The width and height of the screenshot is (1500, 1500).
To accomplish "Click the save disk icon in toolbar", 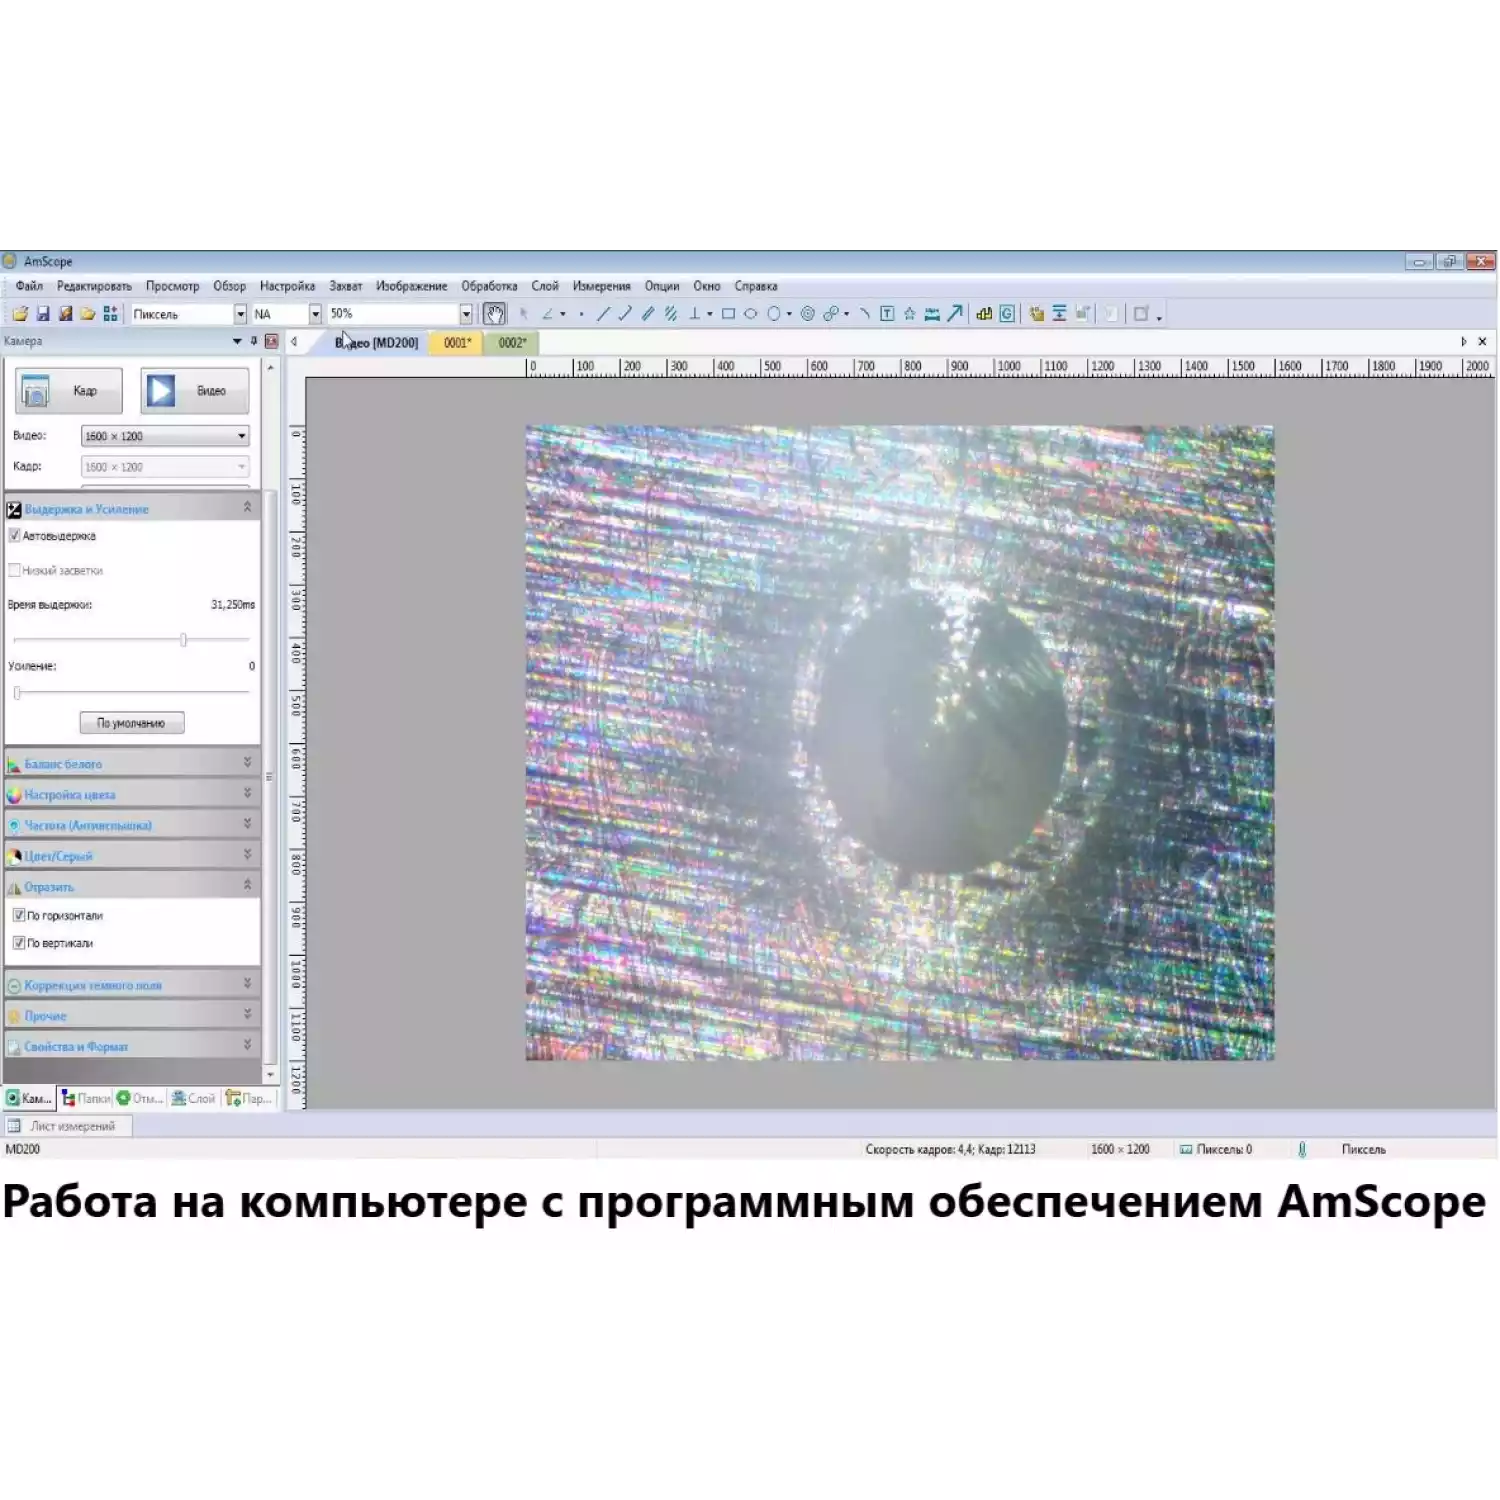I will coord(43,314).
